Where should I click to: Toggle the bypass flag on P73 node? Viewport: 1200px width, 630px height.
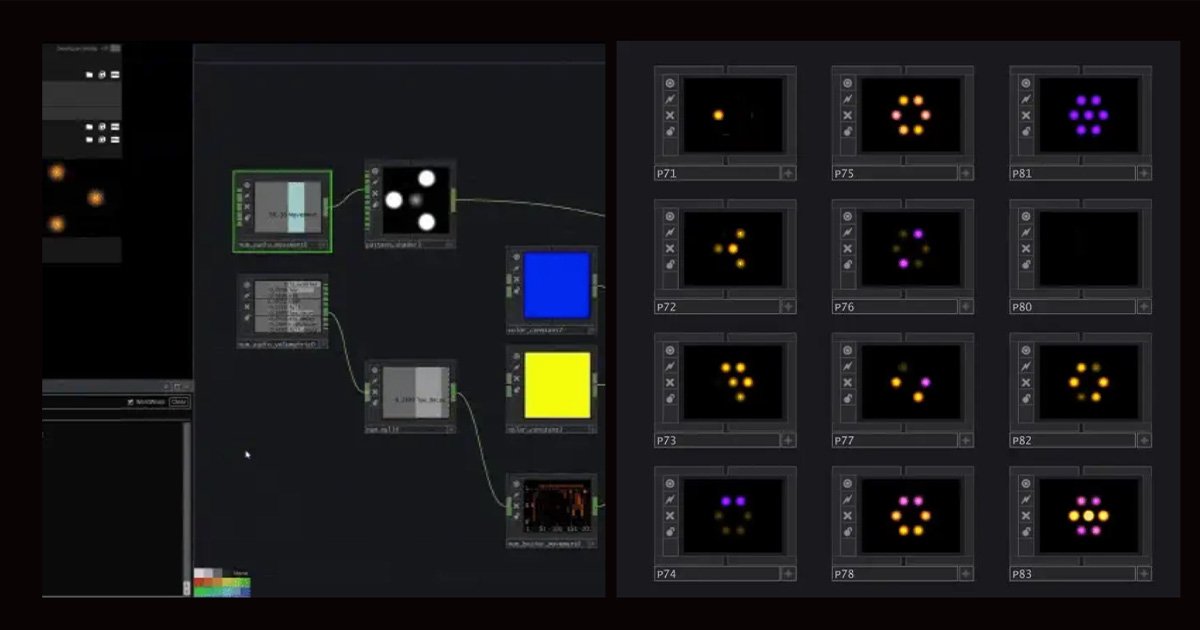click(670, 382)
